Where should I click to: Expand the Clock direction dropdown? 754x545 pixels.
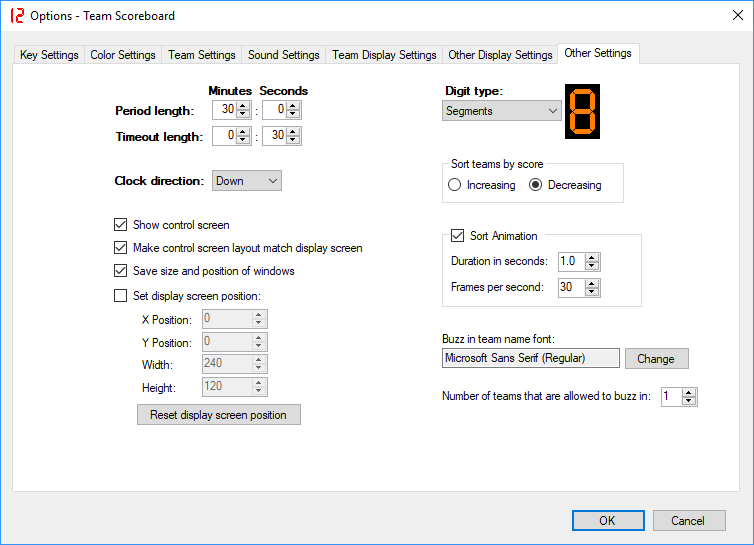coord(247,181)
